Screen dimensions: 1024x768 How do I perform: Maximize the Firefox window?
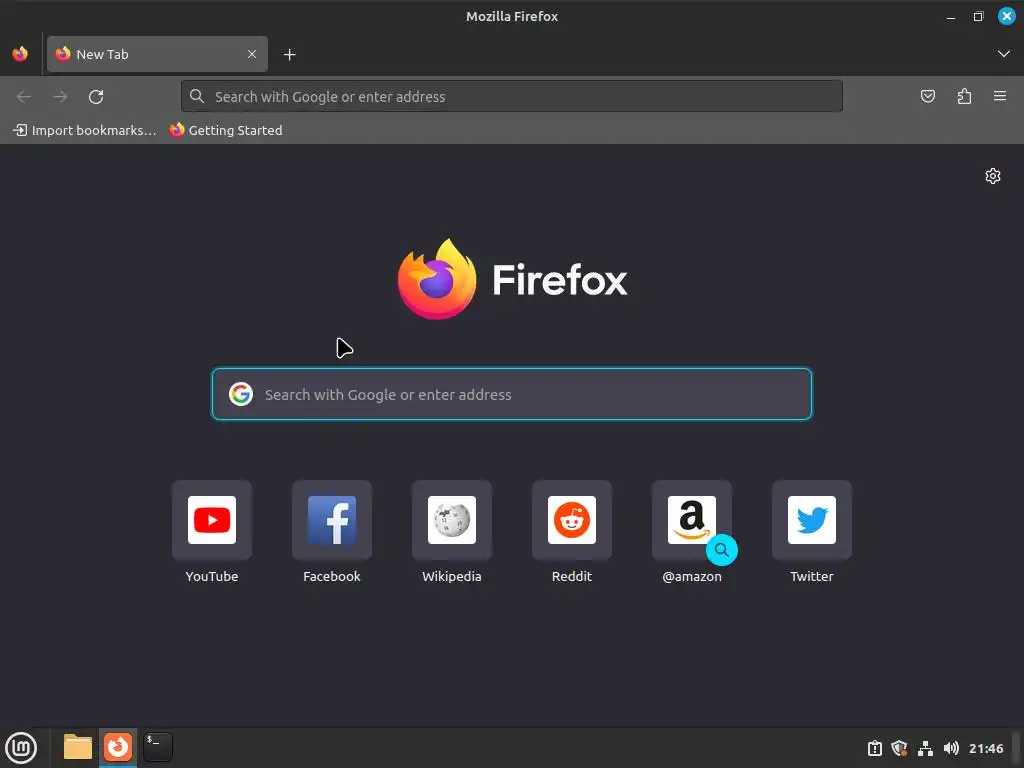click(x=978, y=17)
